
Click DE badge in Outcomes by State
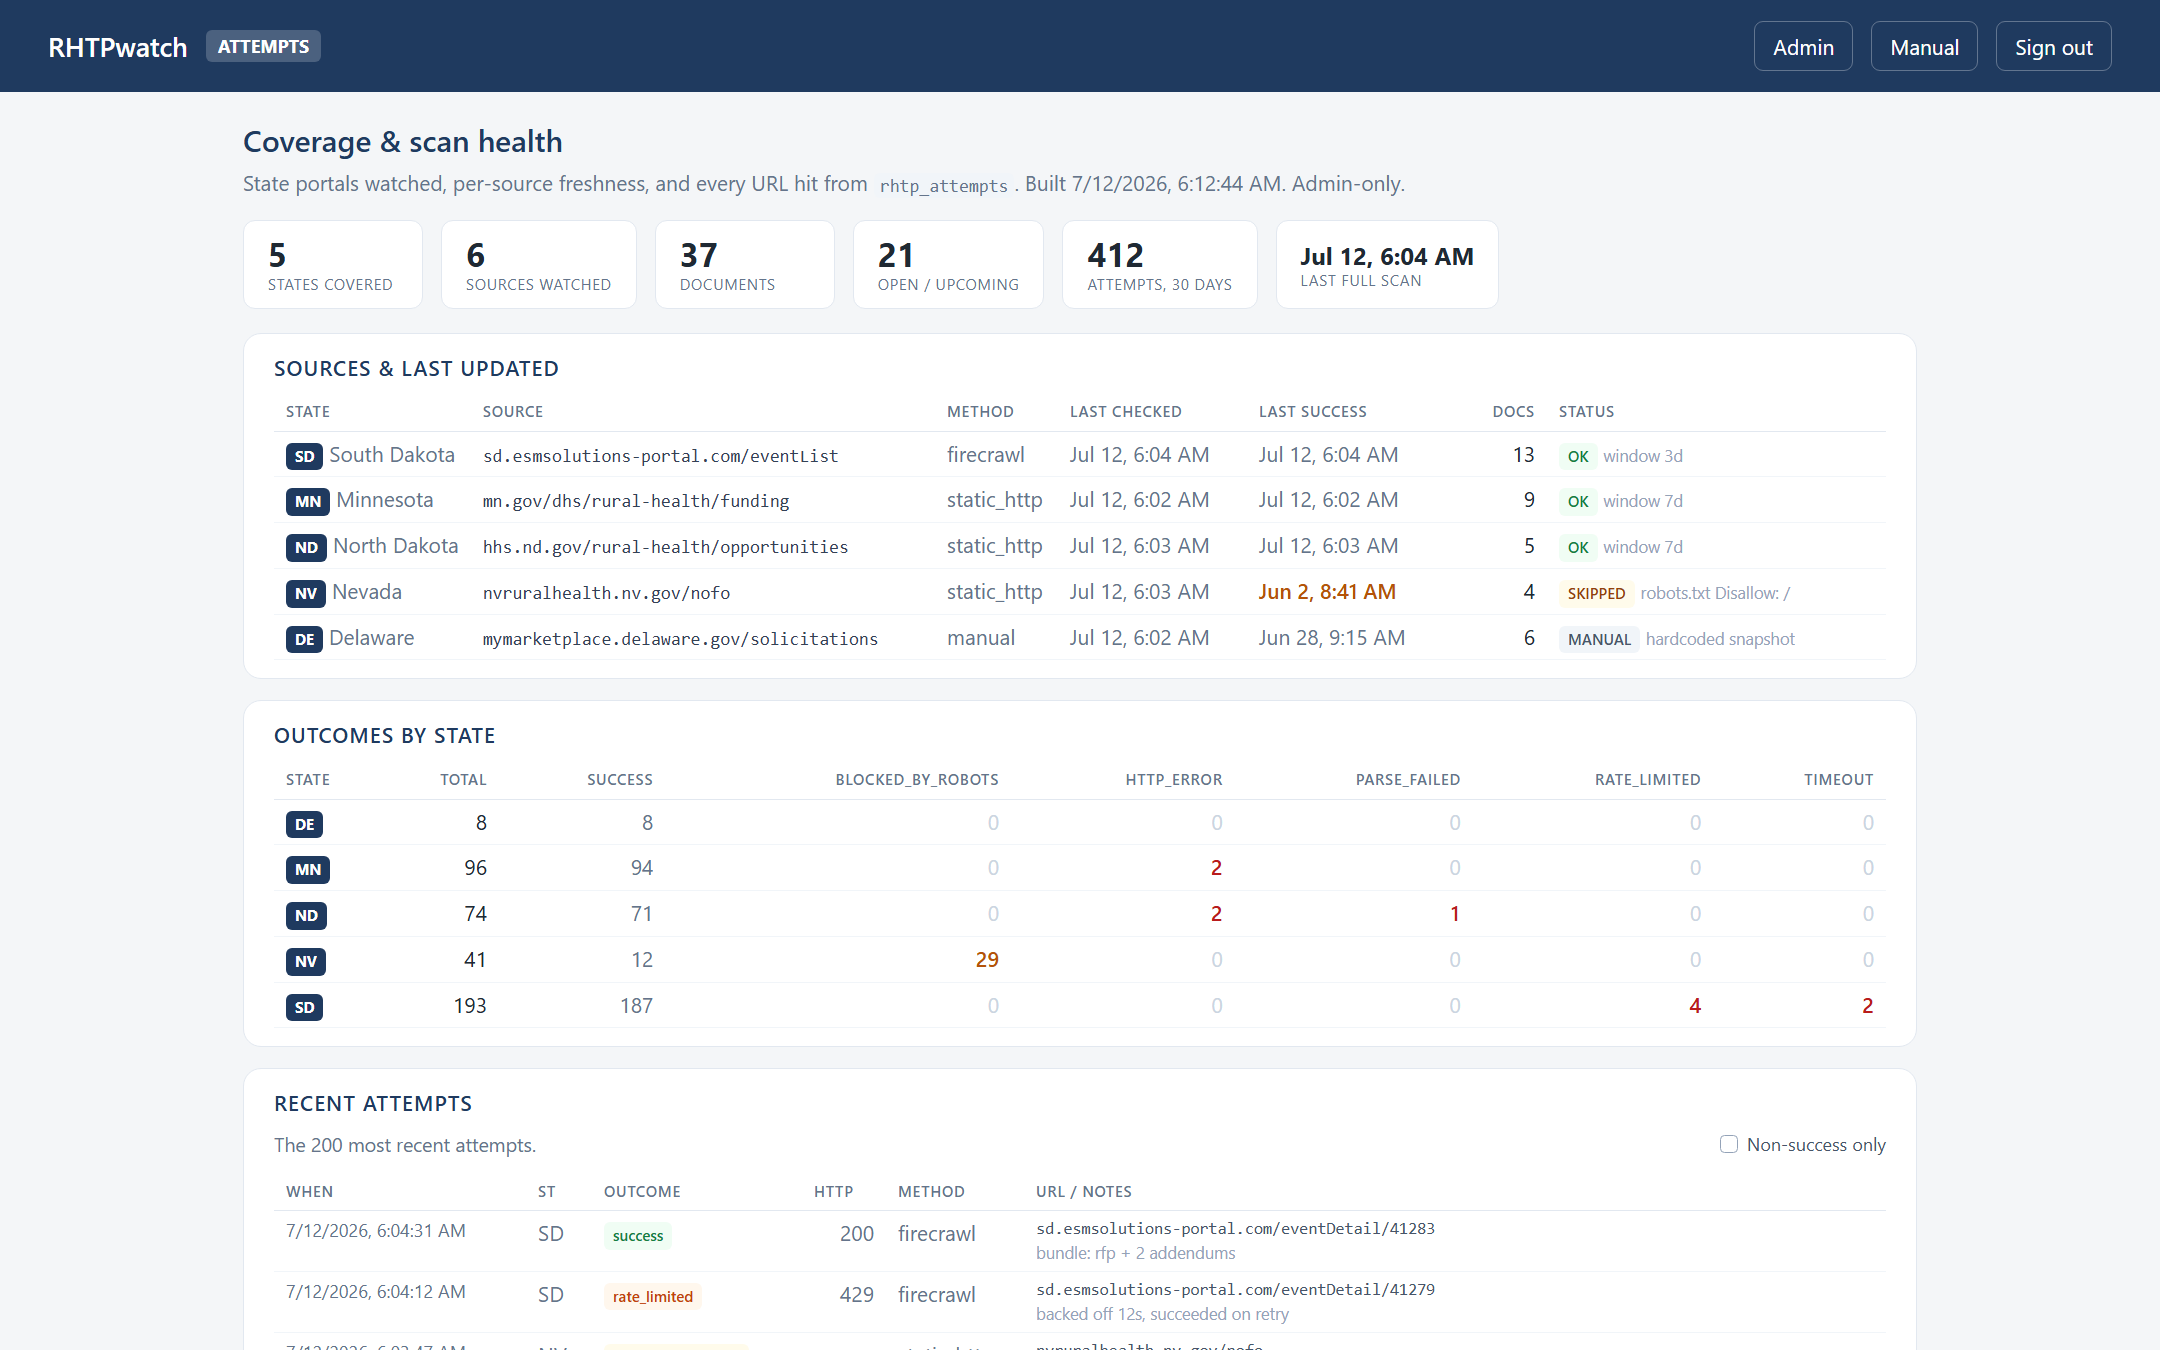tap(304, 824)
